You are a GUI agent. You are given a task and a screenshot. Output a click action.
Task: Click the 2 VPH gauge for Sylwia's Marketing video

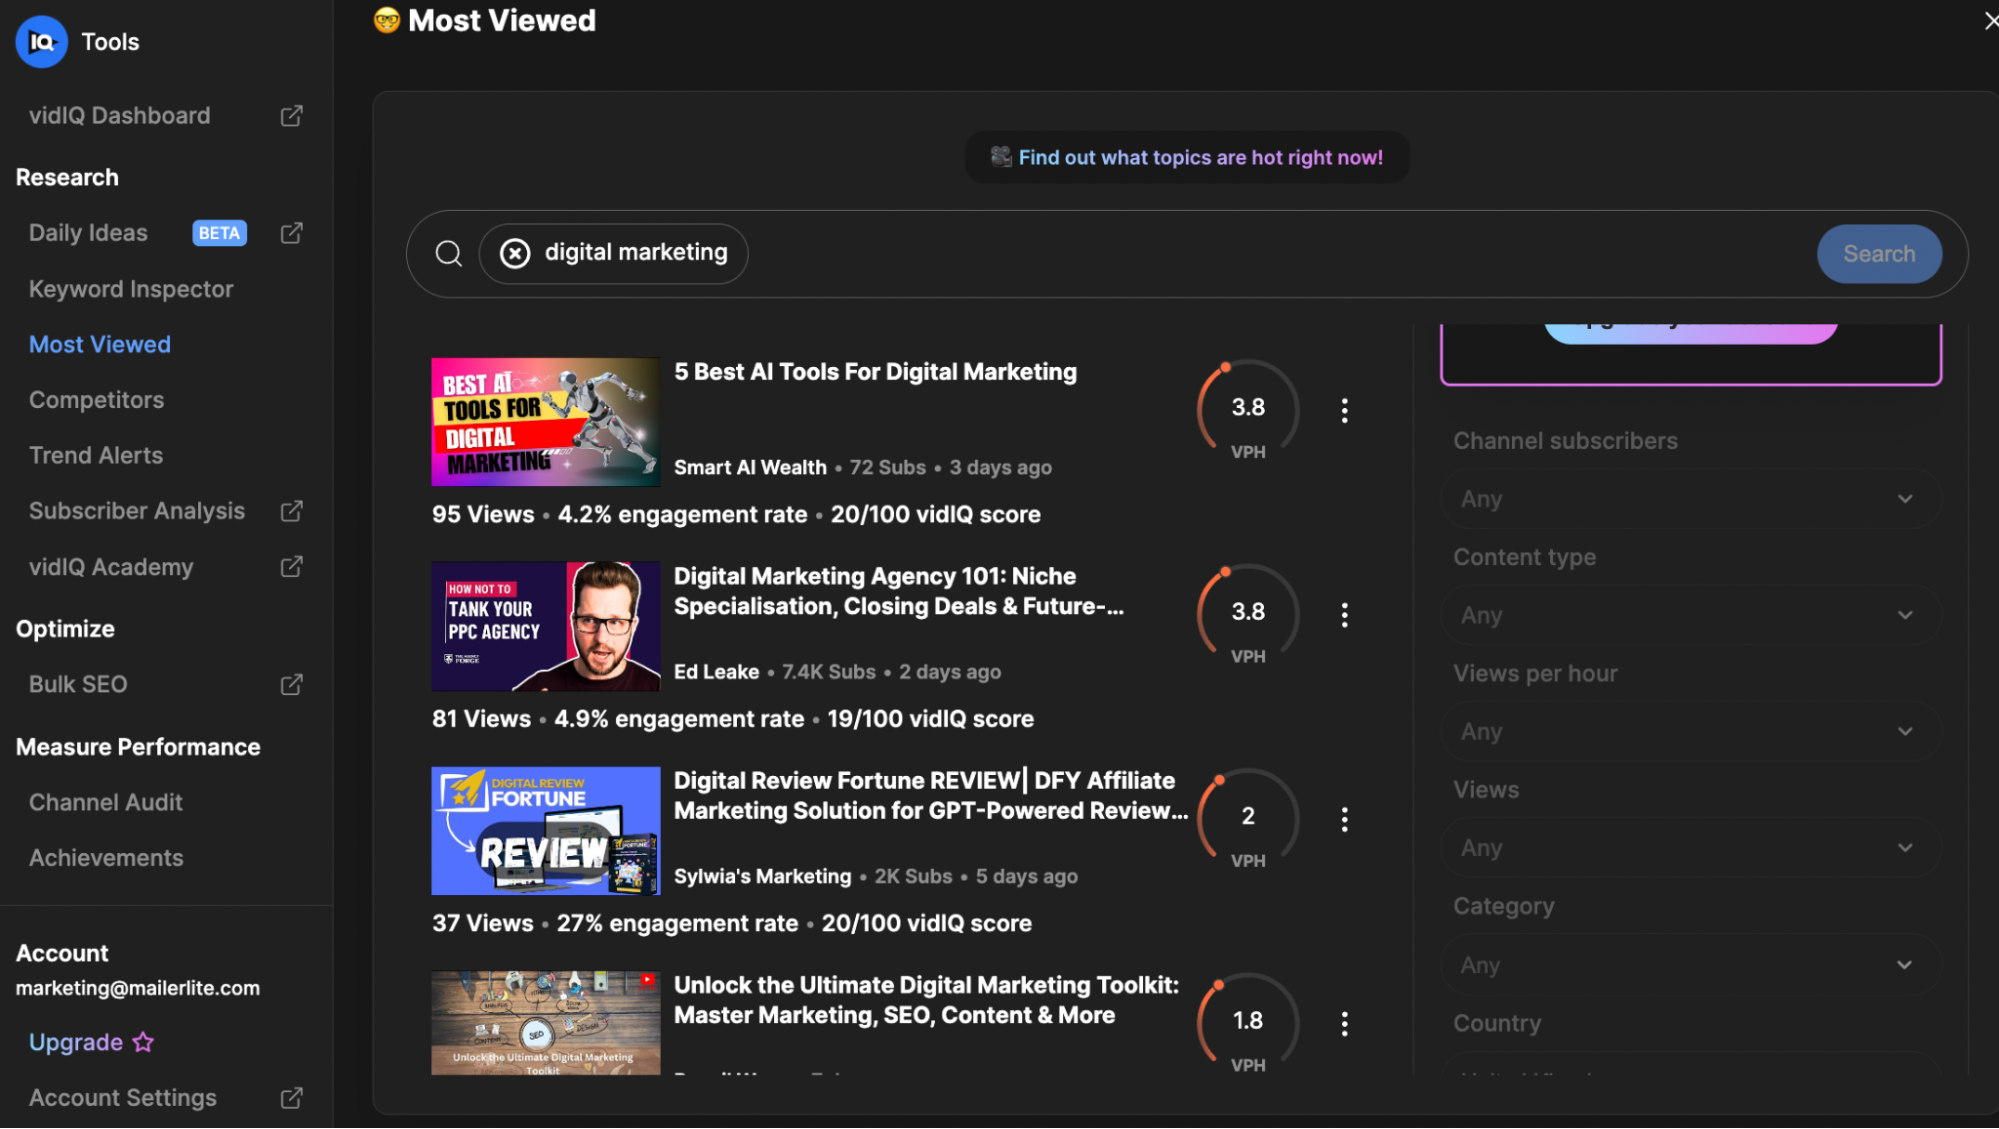[1248, 820]
